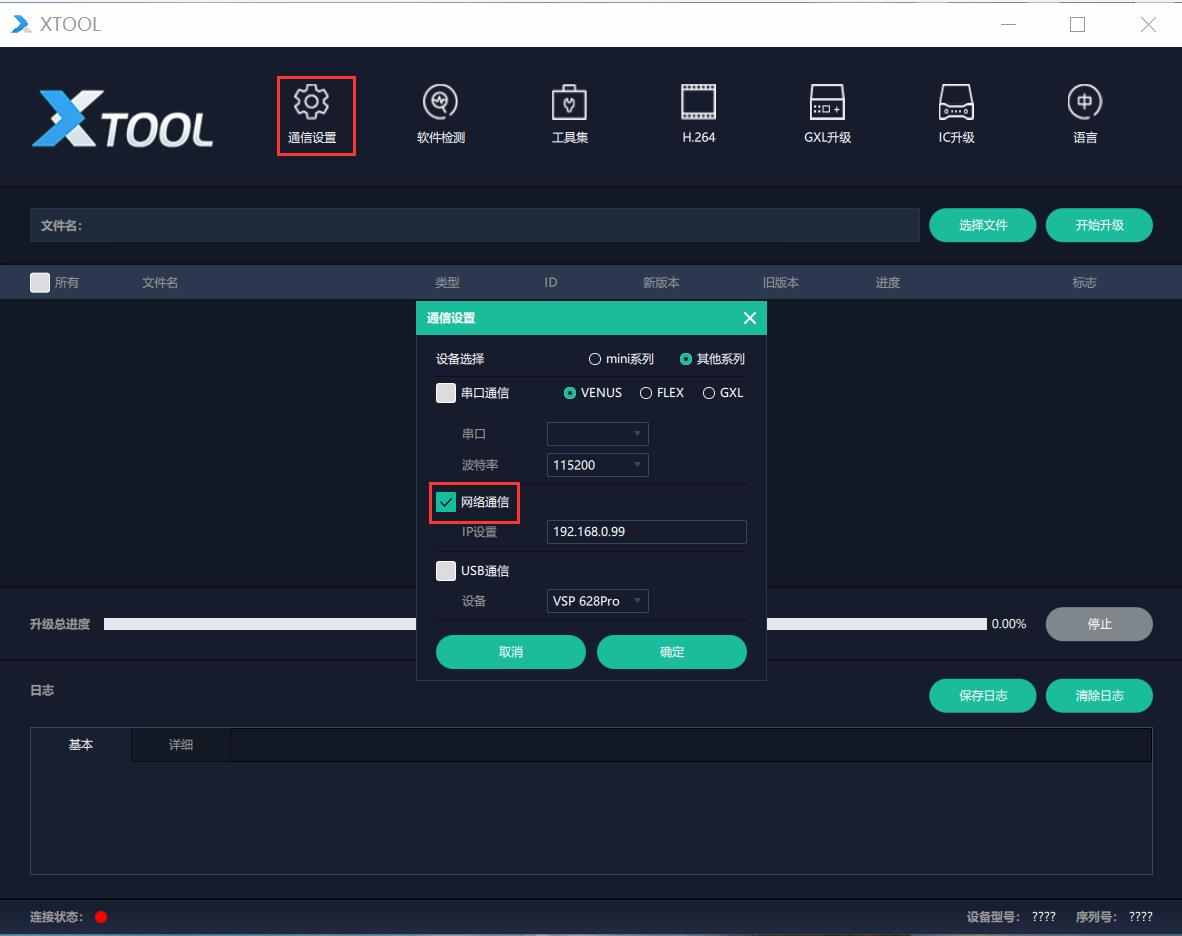
Task: Select the mini系列 radio button
Action: pyautogui.click(x=595, y=359)
